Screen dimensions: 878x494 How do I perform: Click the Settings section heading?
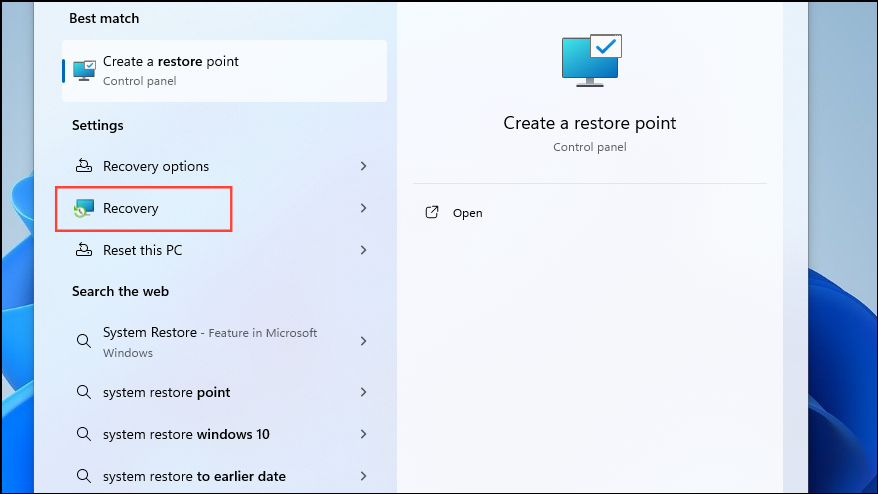[x=97, y=125]
